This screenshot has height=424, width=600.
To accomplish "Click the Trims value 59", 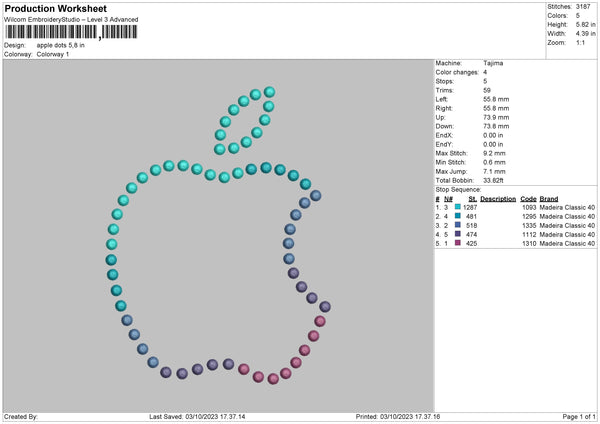I will tap(487, 90).
